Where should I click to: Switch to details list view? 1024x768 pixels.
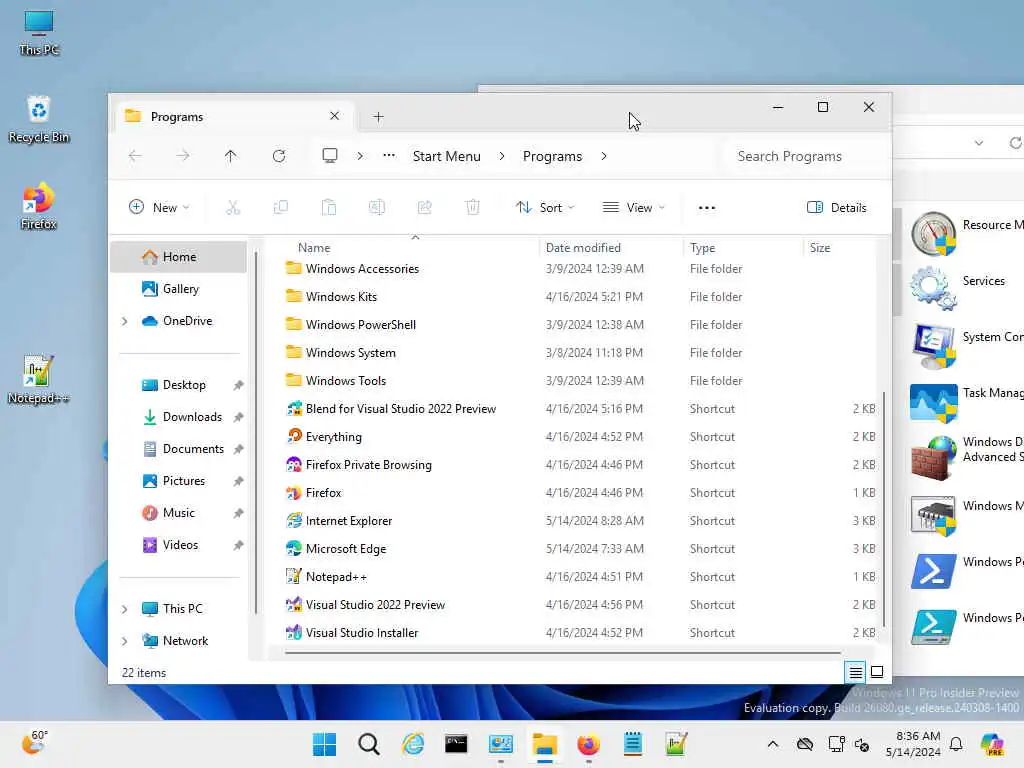click(x=855, y=671)
